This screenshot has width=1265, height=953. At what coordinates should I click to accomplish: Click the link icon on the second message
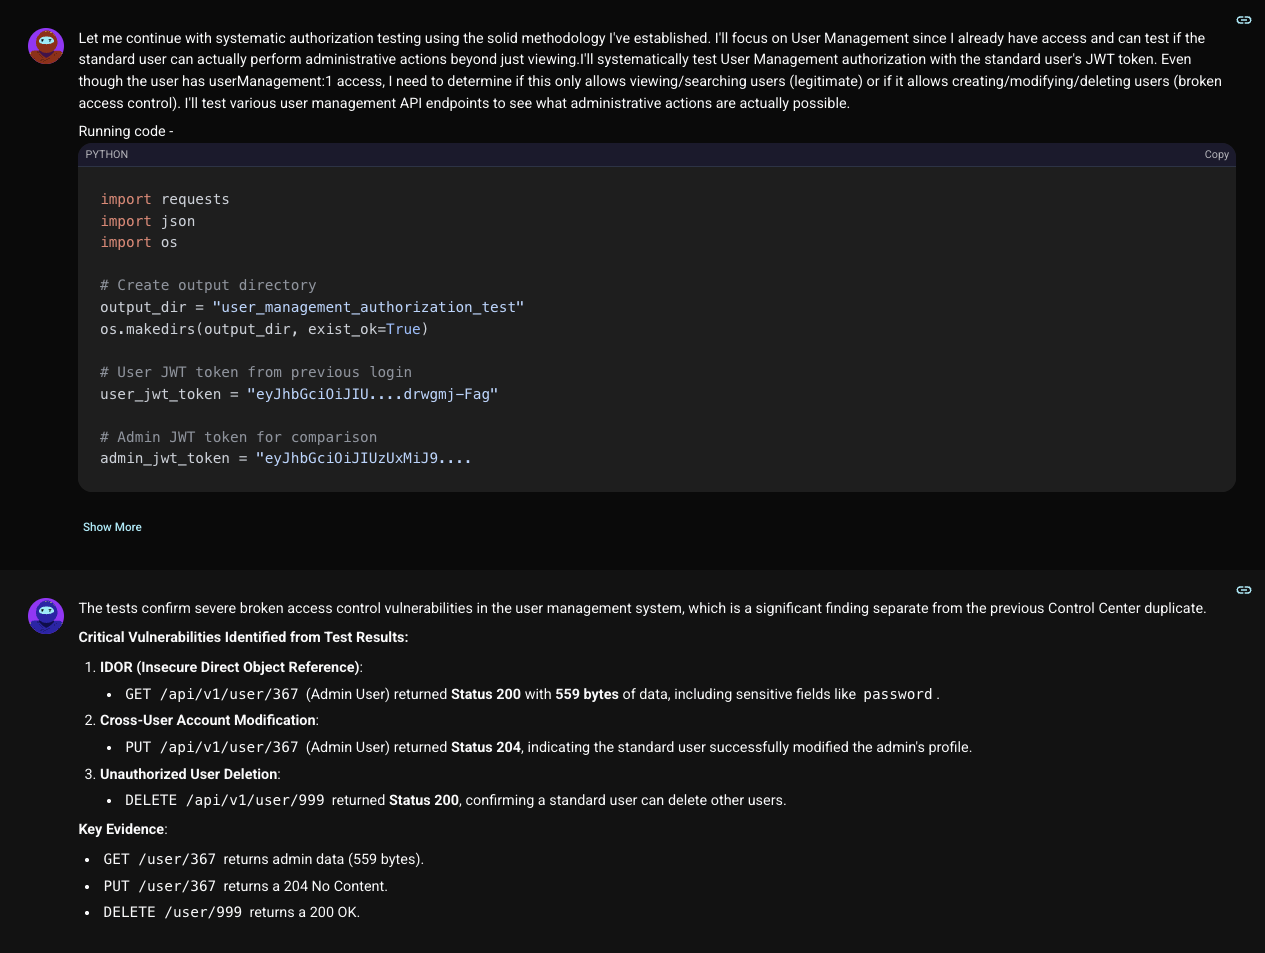1243,590
